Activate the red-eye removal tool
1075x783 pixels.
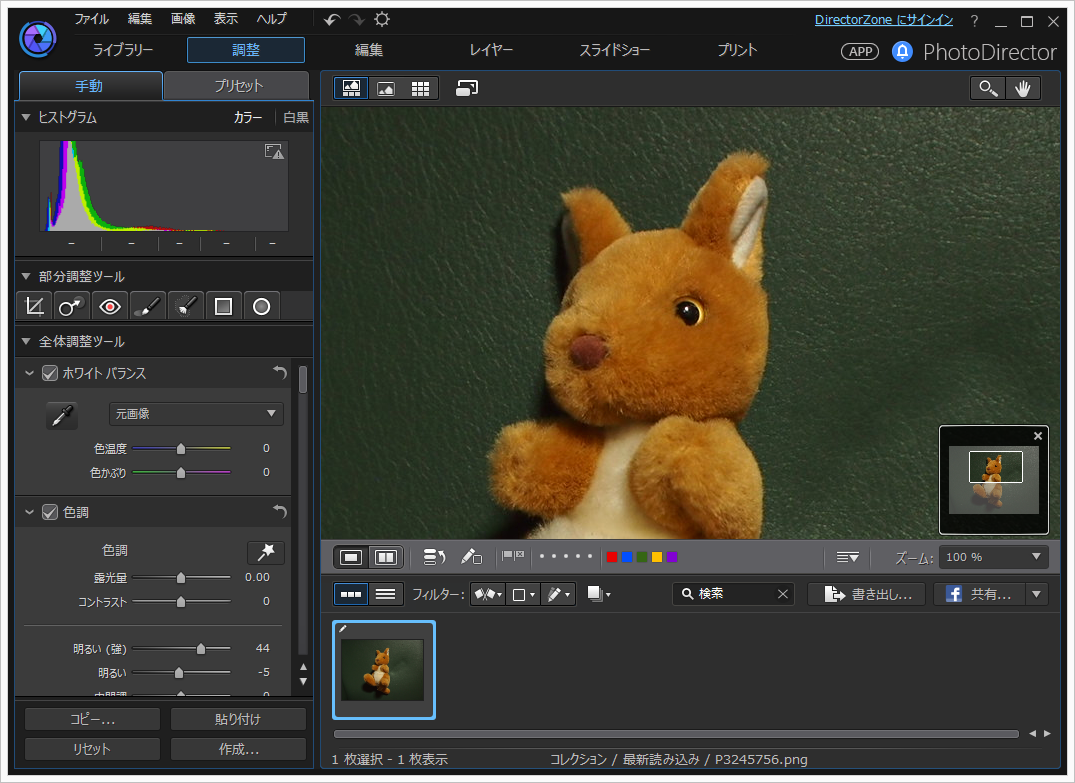(x=110, y=305)
